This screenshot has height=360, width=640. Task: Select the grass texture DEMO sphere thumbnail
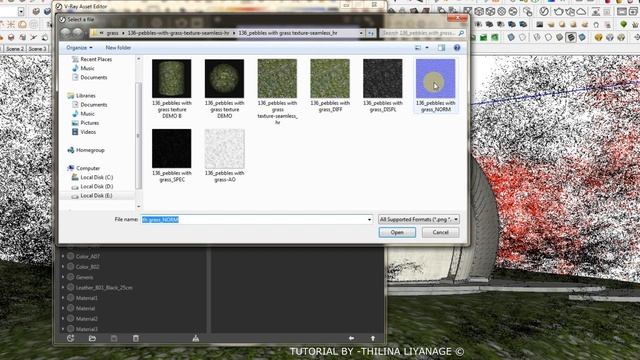[224, 78]
